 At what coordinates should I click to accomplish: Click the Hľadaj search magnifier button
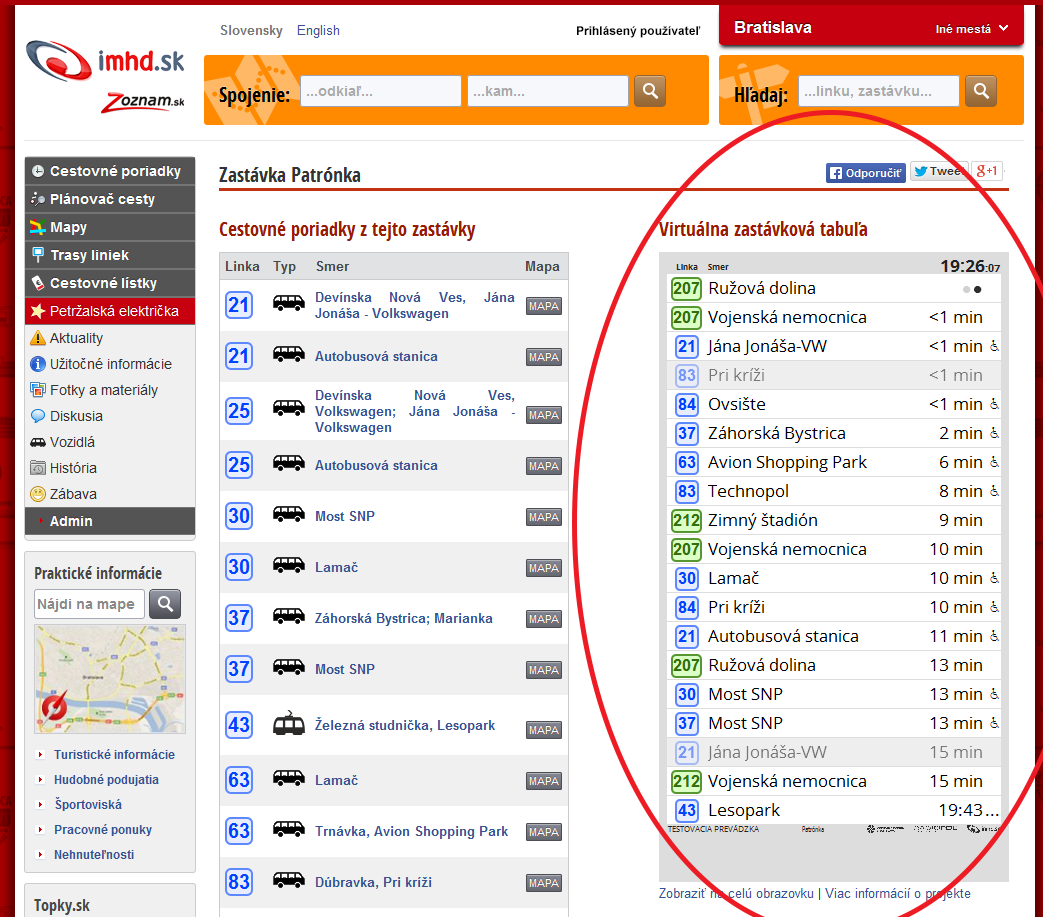pyautogui.click(x=981, y=91)
